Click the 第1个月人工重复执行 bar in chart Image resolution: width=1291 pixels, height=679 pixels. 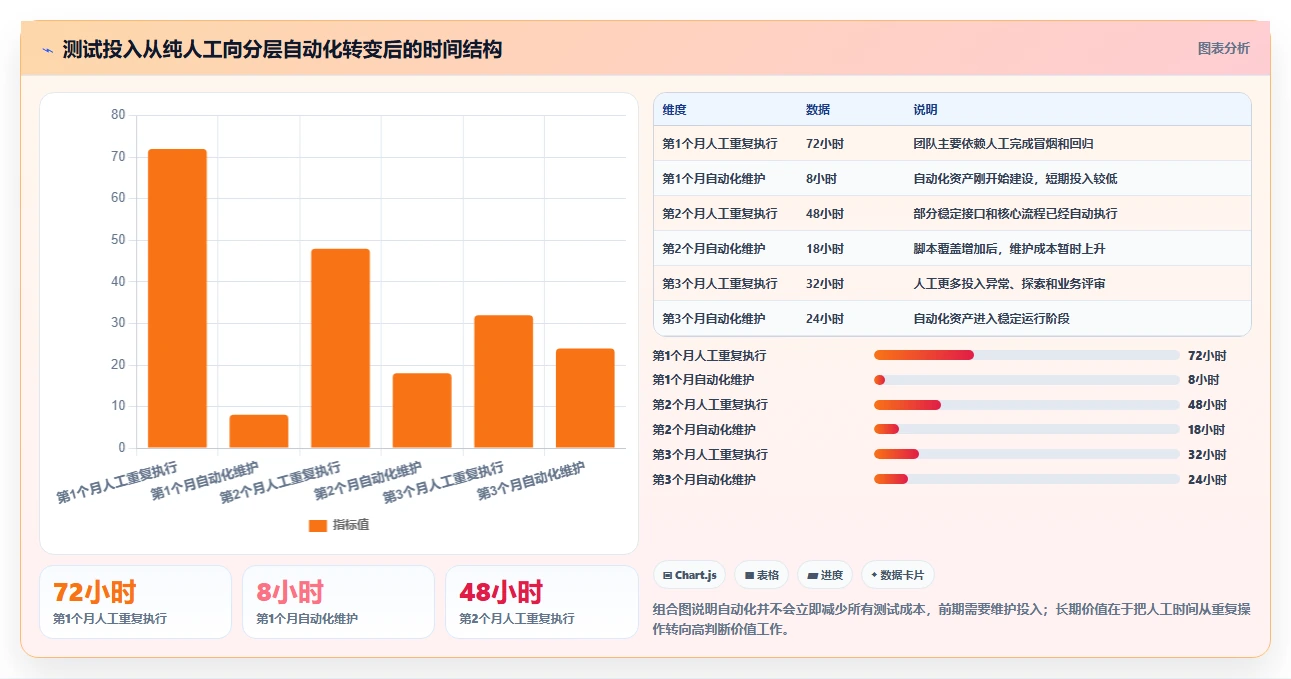pos(177,298)
